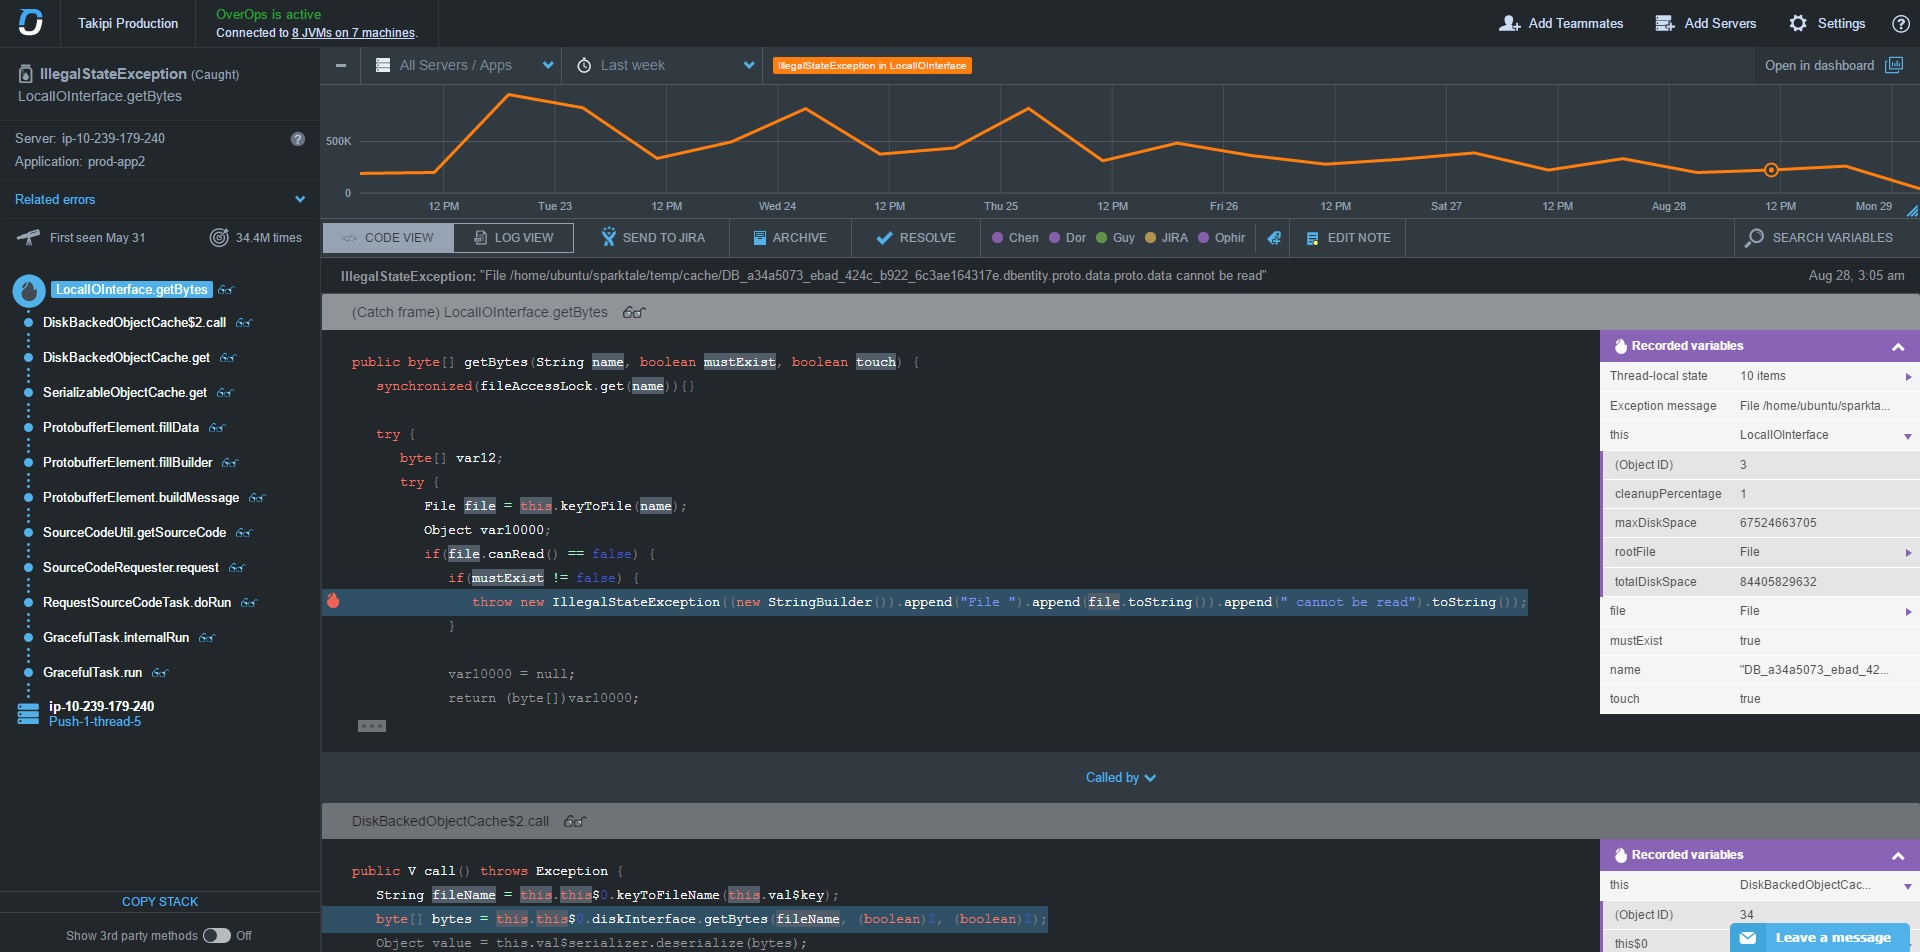1920x952 pixels.
Task: Toggle the Chen label
Action: pyautogui.click(x=1015, y=238)
